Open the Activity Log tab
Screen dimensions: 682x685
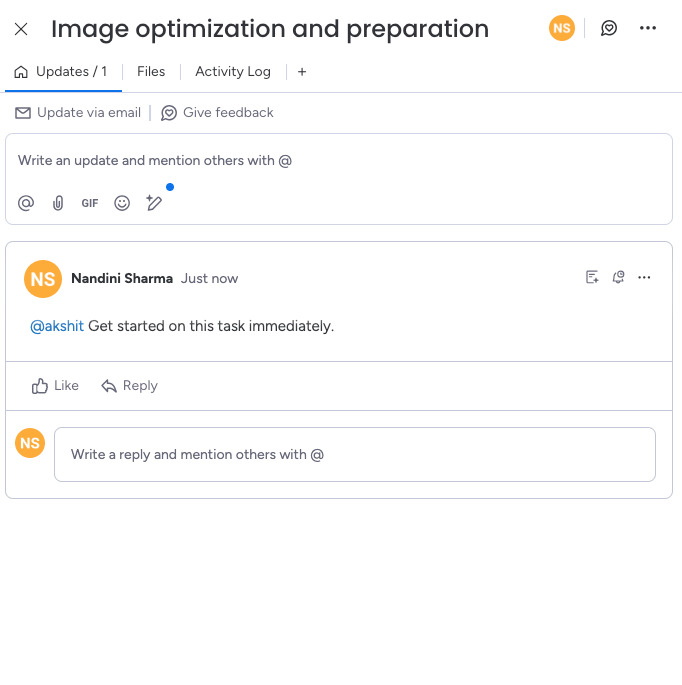(233, 72)
